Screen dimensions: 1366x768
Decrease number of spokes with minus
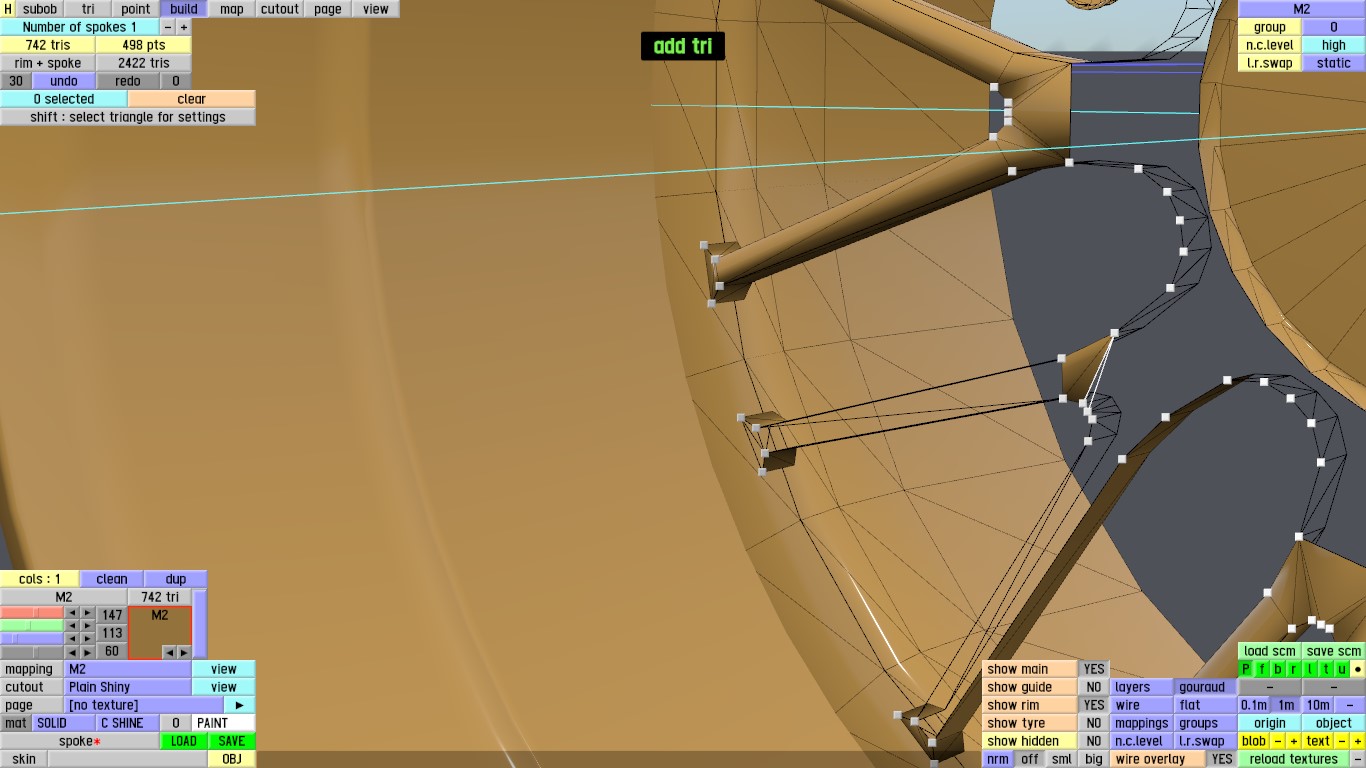click(x=168, y=27)
